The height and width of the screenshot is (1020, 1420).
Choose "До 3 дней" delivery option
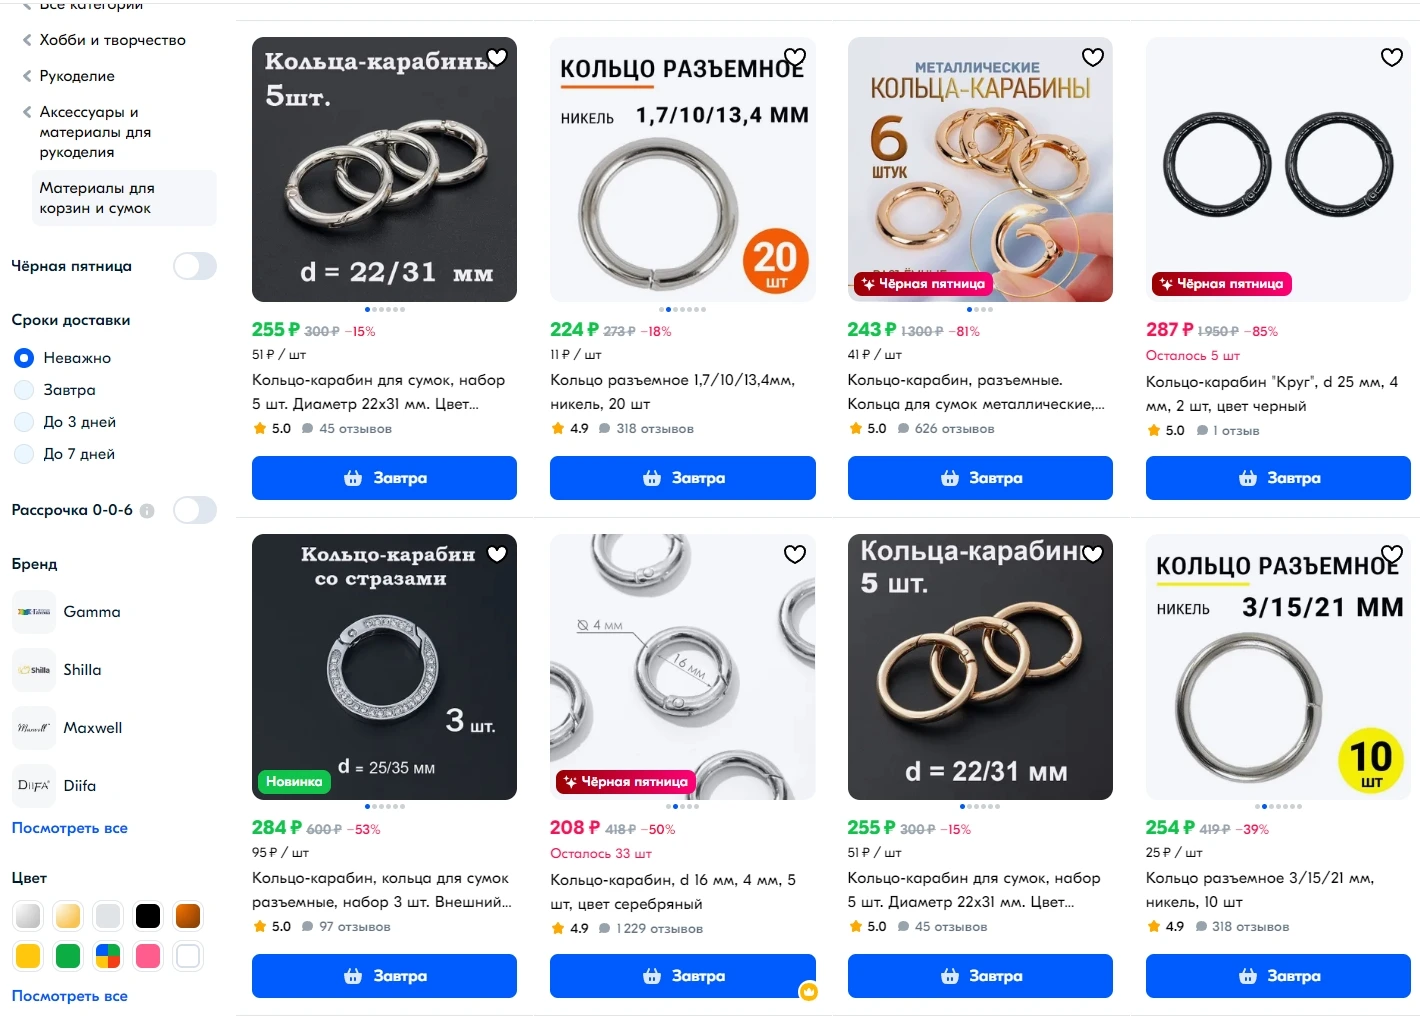click(25, 422)
